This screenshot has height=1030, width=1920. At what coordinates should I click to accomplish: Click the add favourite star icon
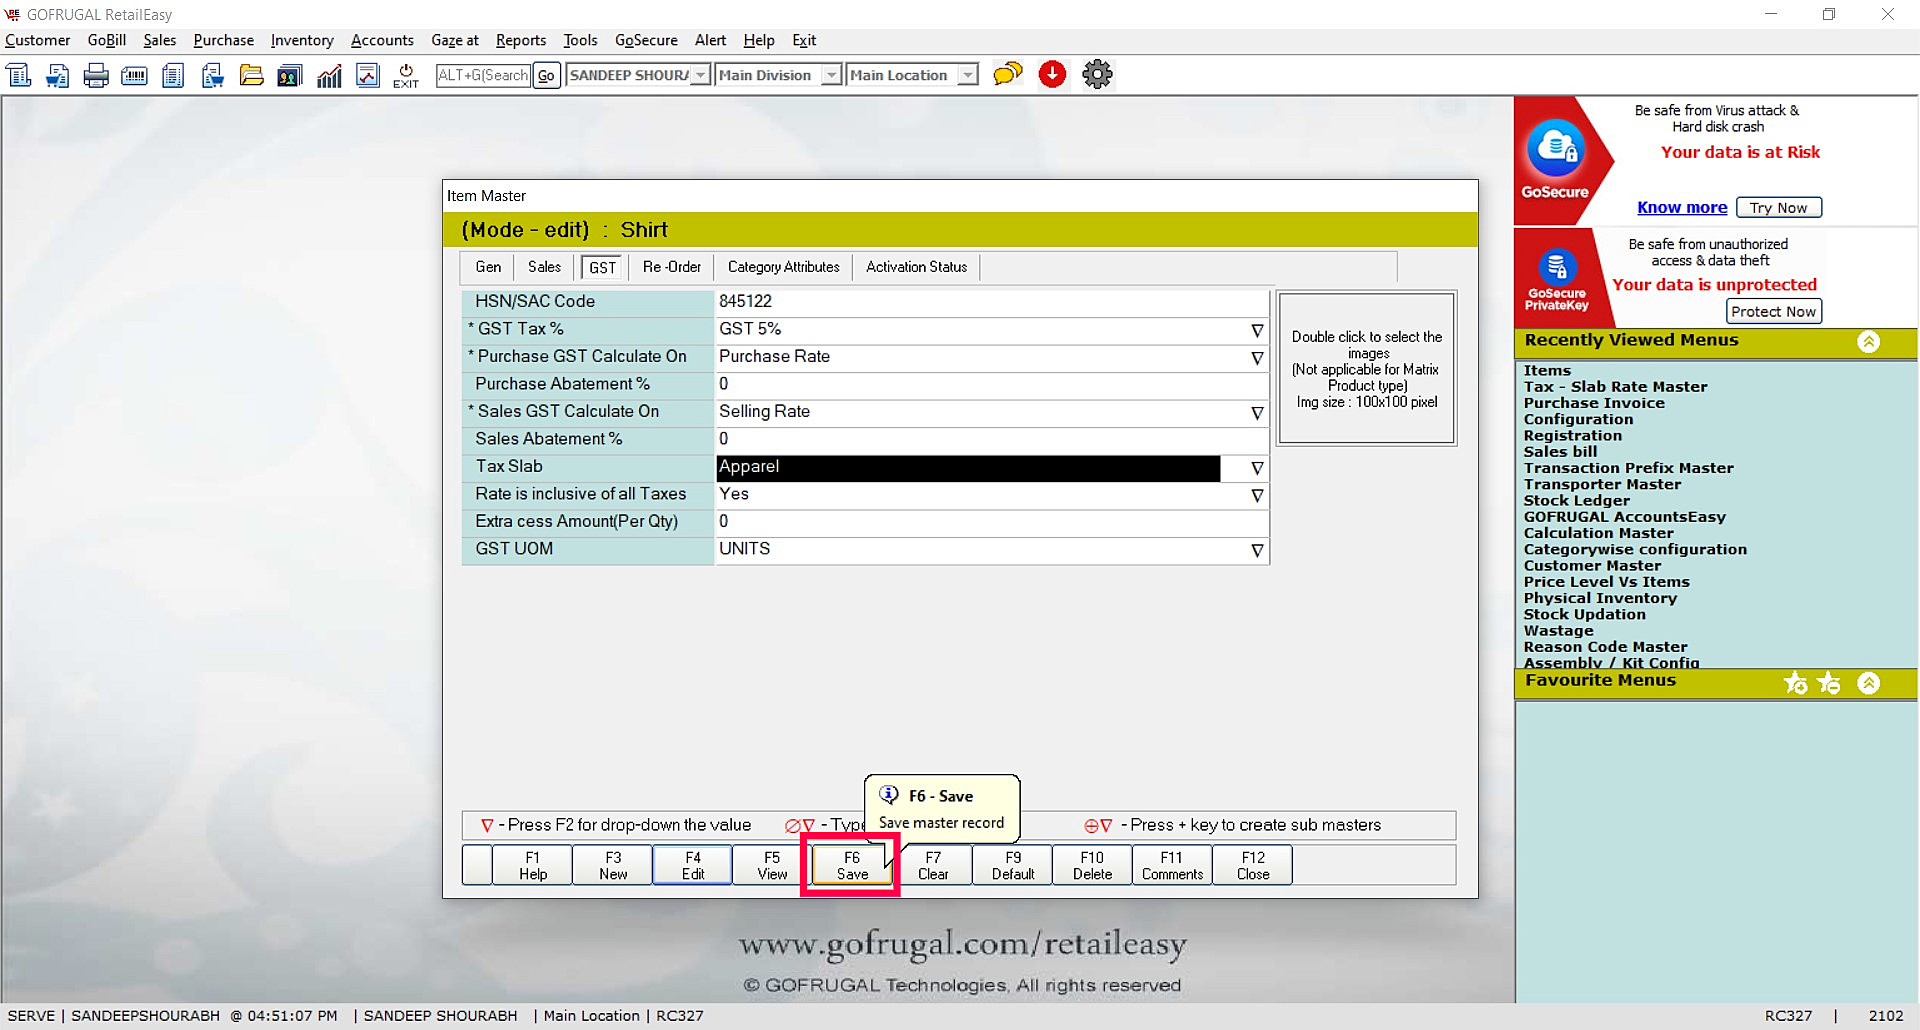pyautogui.click(x=1796, y=683)
